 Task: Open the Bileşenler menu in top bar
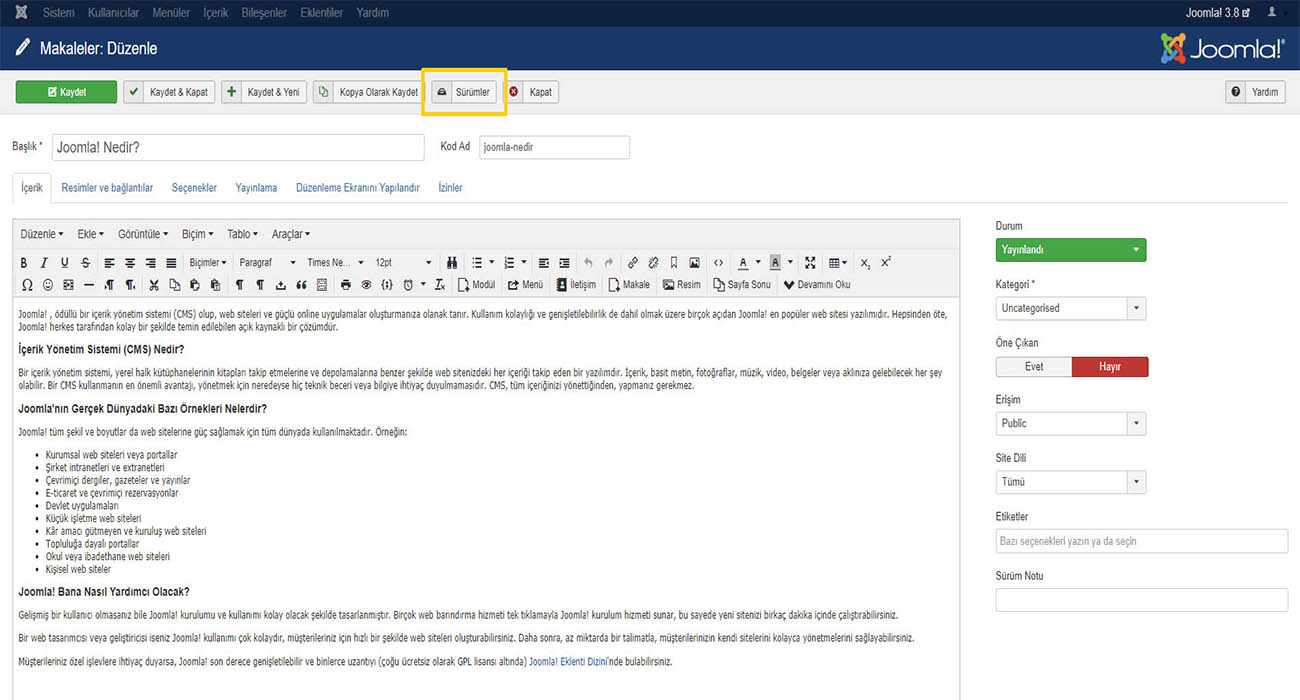point(264,13)
